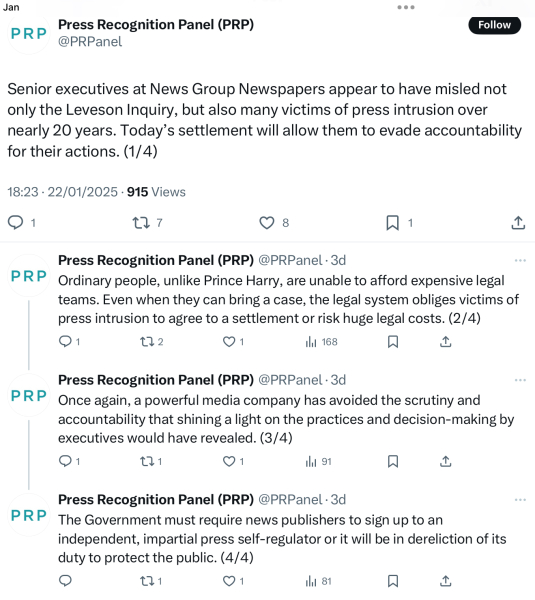This screenshot has width=535, height=600.
Task: Open more options for the (4/4) reply
Action: [520, 500]
